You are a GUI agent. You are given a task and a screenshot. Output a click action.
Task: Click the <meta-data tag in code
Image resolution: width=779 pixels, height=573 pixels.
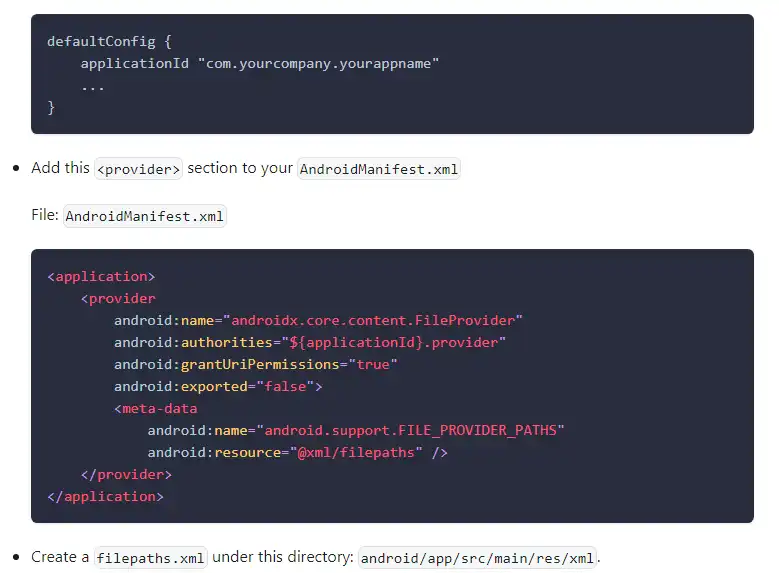155,408
